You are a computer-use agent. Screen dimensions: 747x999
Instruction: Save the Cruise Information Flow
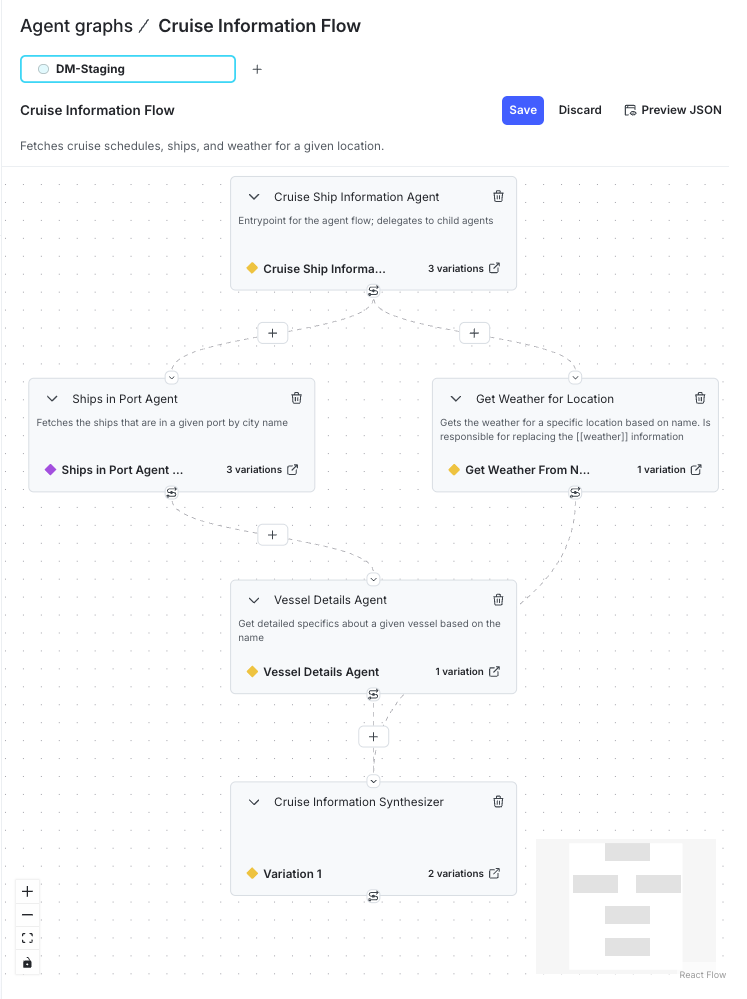click(x=522, y=110)
